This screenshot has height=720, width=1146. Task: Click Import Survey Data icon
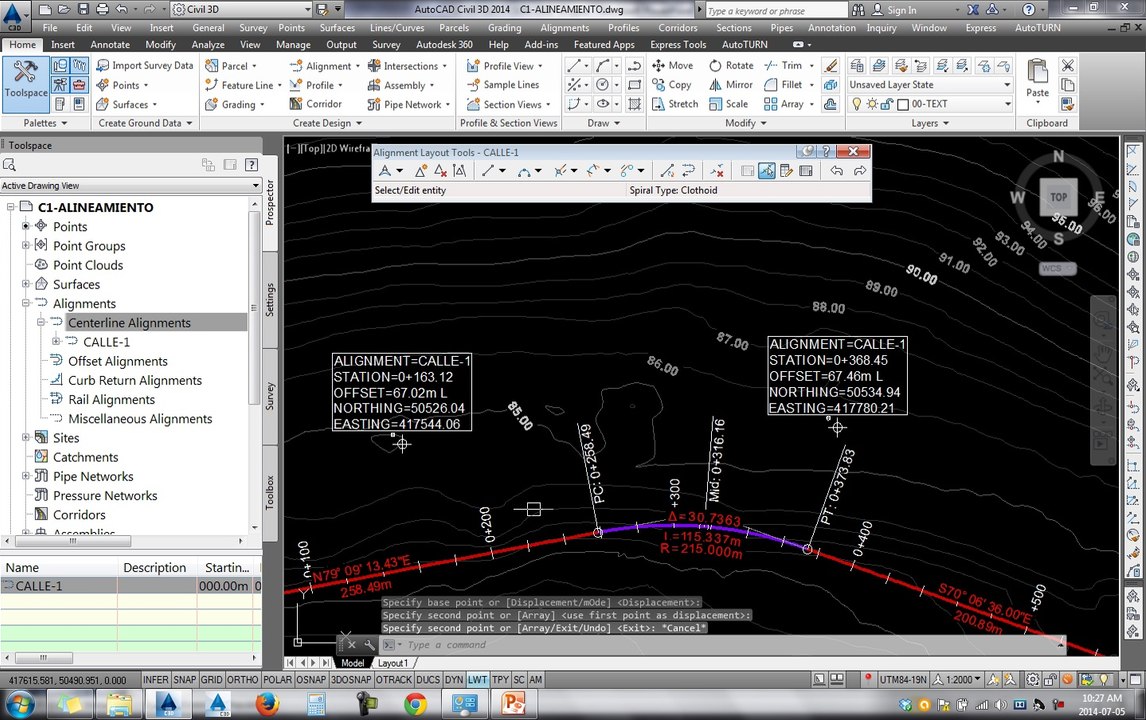coord(103,66)
